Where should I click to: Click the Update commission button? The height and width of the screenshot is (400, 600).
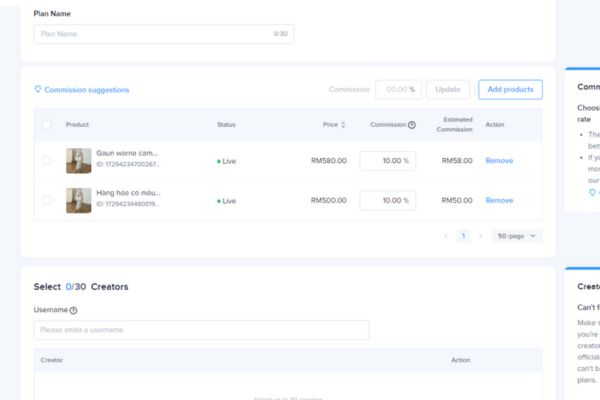pos(448,89)
